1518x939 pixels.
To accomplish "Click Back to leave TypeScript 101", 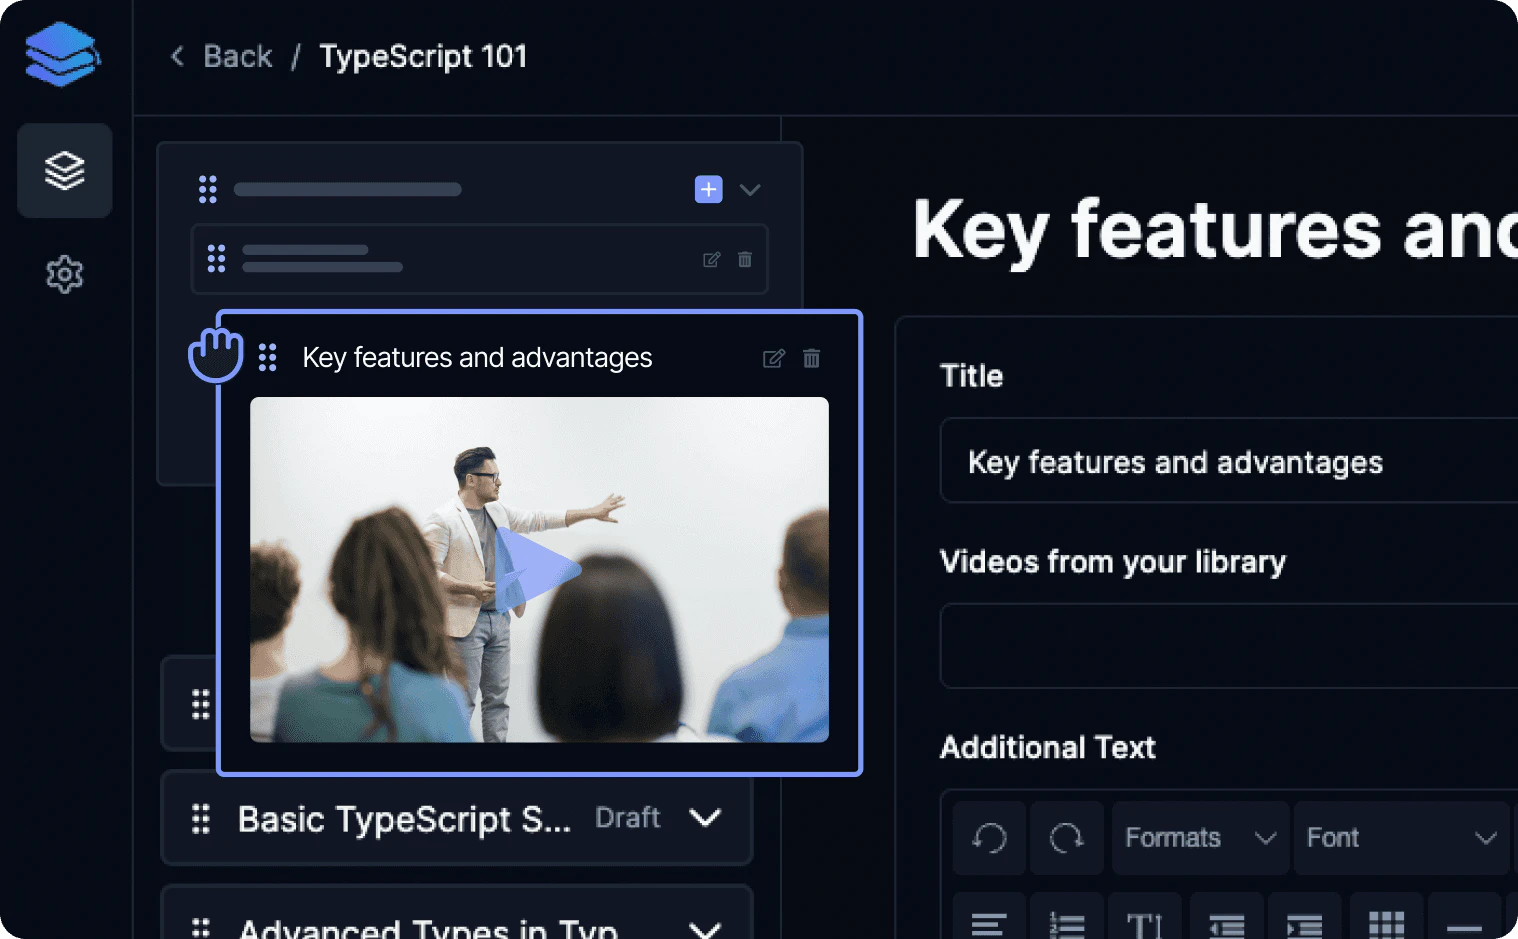I will tap(220, 56).
